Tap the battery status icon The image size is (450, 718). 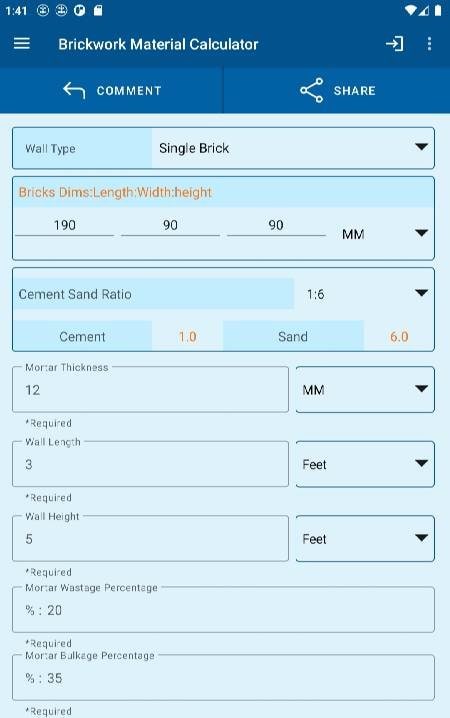(x=438, y=11)
